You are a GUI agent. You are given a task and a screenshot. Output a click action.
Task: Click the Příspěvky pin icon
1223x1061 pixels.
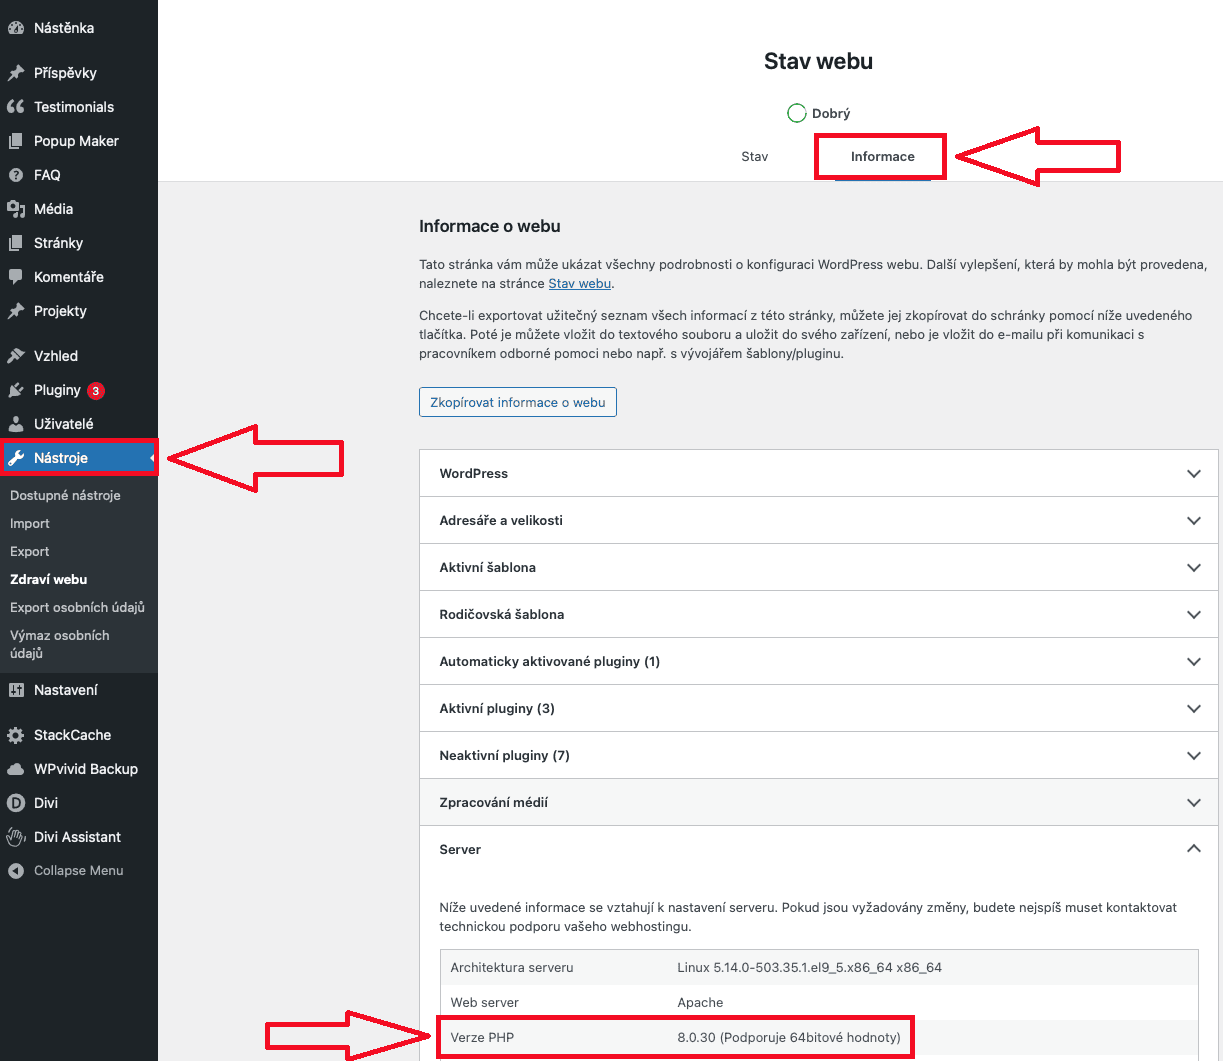(x=16, y=73)
